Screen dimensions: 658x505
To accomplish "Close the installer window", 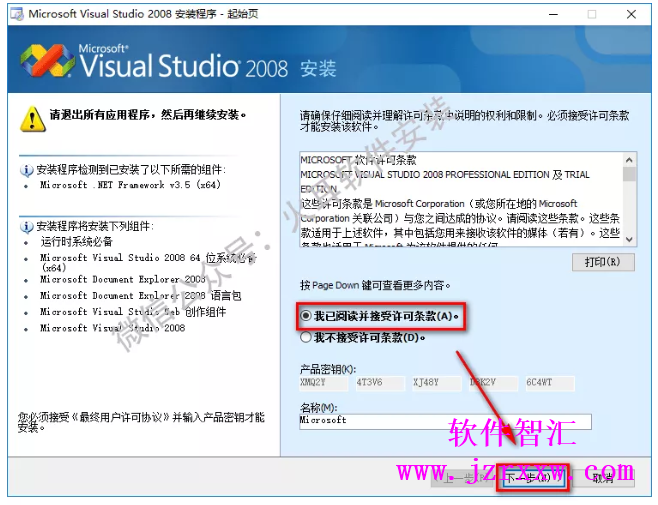I will pyautogui.click(x=631, y=14).
